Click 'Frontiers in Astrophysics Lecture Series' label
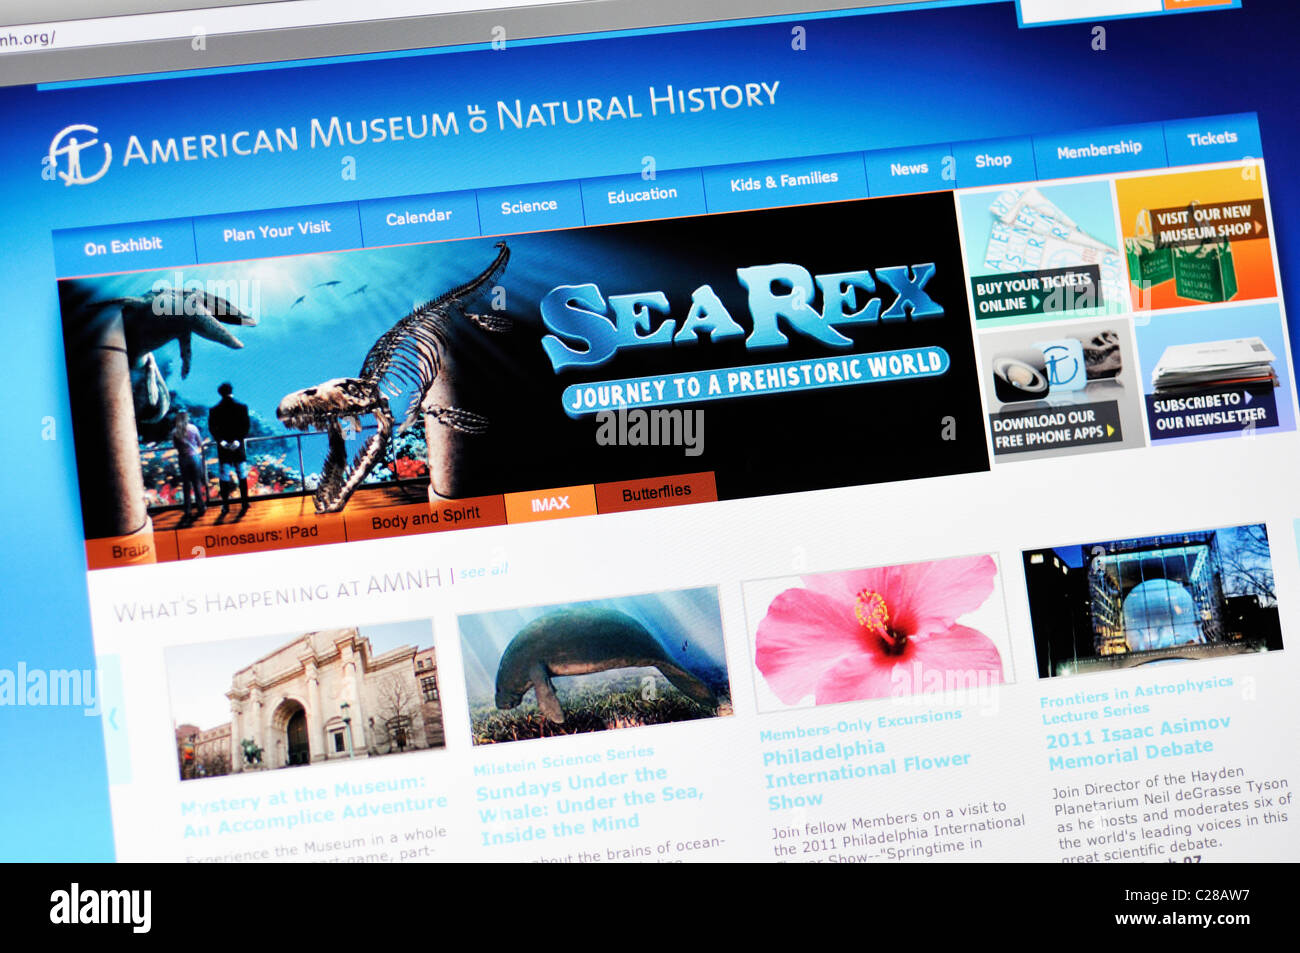The width and height of the screenshot is (1300, 953). (x=1136, y=699)
